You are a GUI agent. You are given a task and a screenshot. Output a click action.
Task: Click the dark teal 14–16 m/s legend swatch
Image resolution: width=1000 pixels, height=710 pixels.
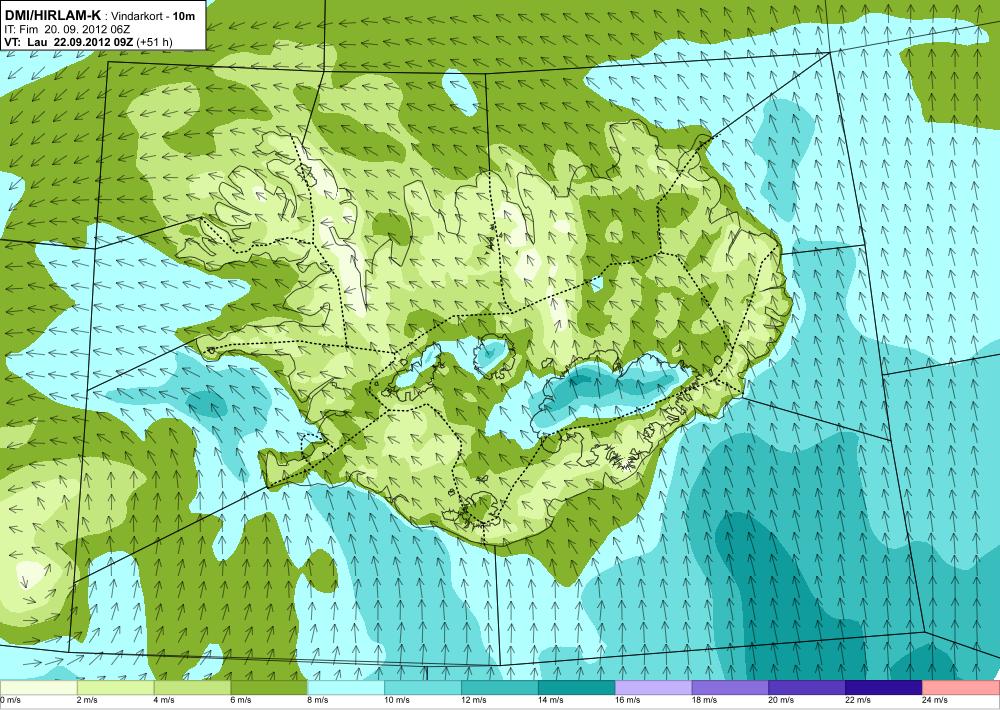point(577,688)
